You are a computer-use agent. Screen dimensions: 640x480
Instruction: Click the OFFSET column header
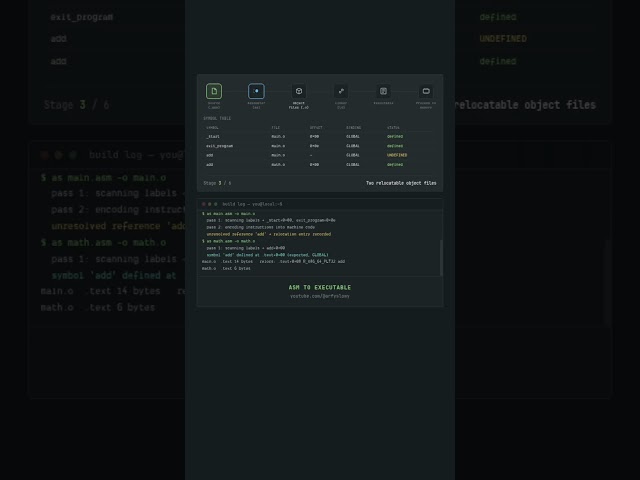tap(316, 128)
